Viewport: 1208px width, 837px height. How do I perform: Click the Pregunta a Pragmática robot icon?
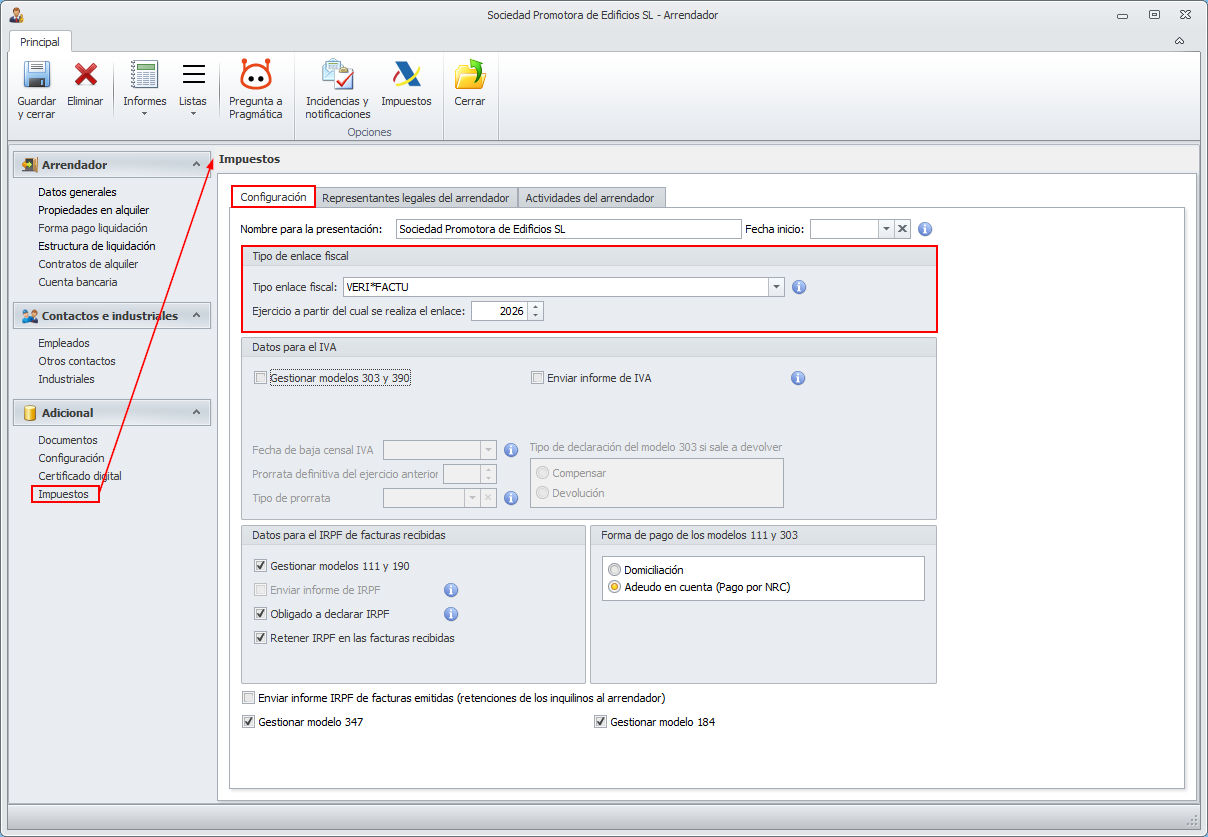(x=256, y=75)
